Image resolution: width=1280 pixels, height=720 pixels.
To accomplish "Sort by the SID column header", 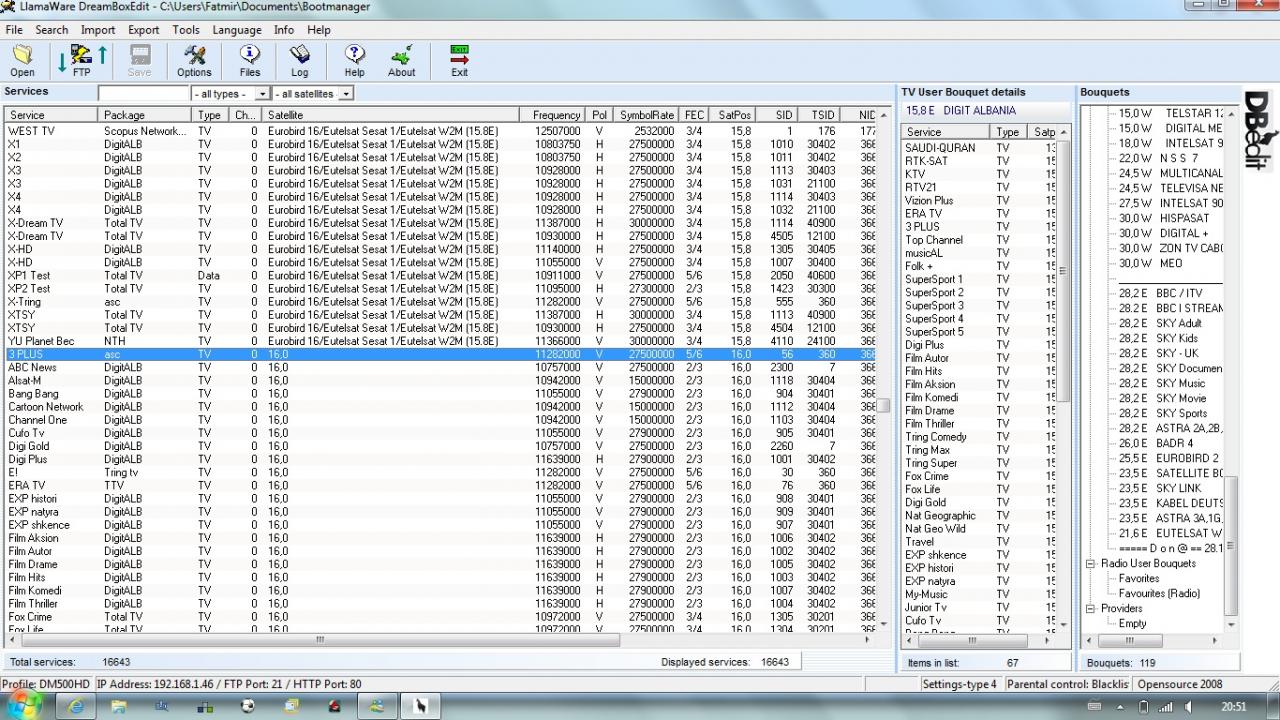I will click(776, 115).
